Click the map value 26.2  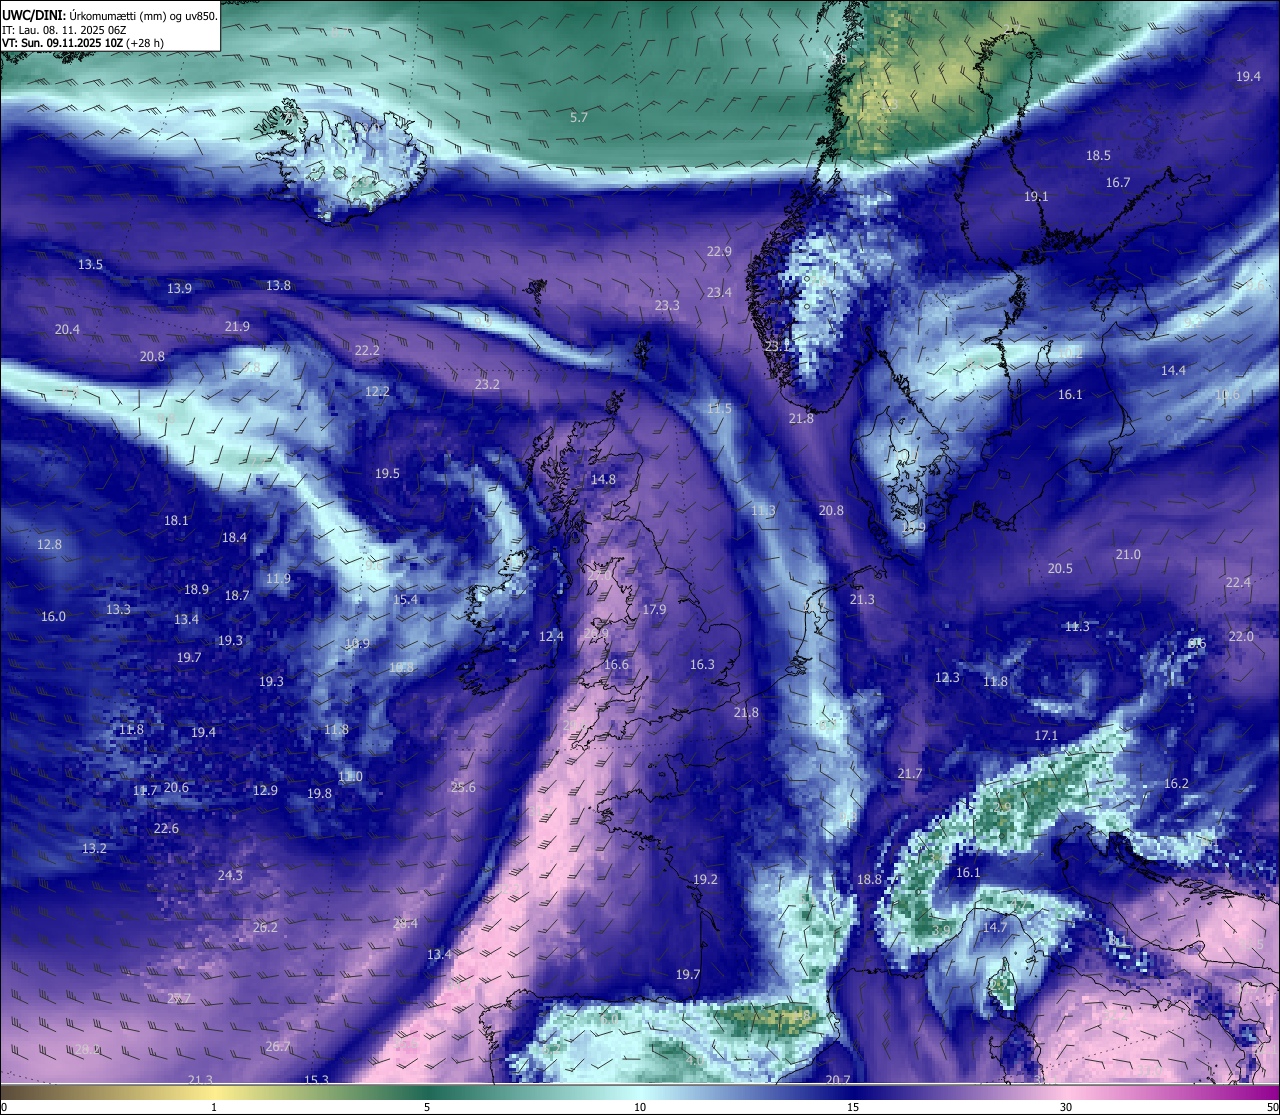(265, 928)
